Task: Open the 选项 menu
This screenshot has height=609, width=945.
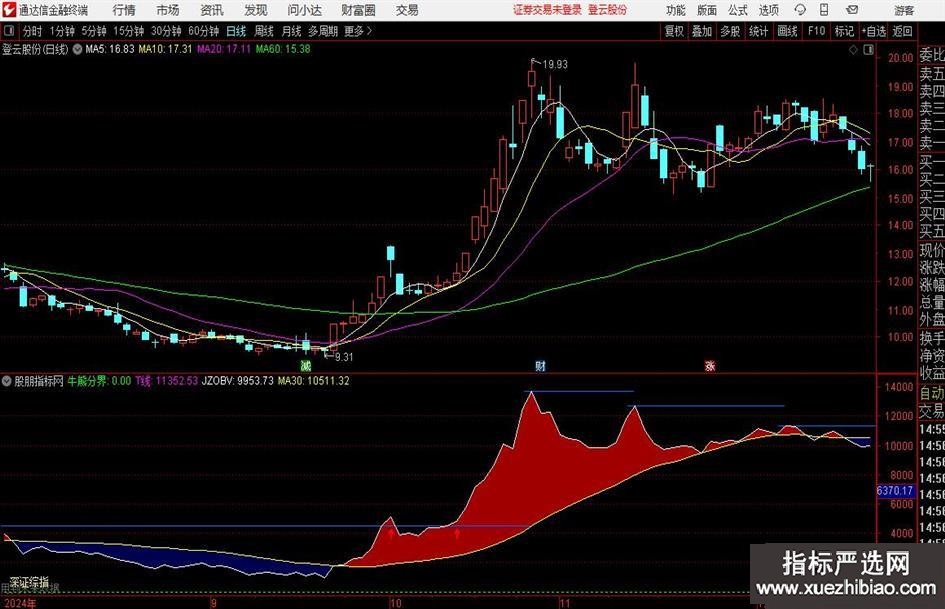Action: click(x=768, y=10)
